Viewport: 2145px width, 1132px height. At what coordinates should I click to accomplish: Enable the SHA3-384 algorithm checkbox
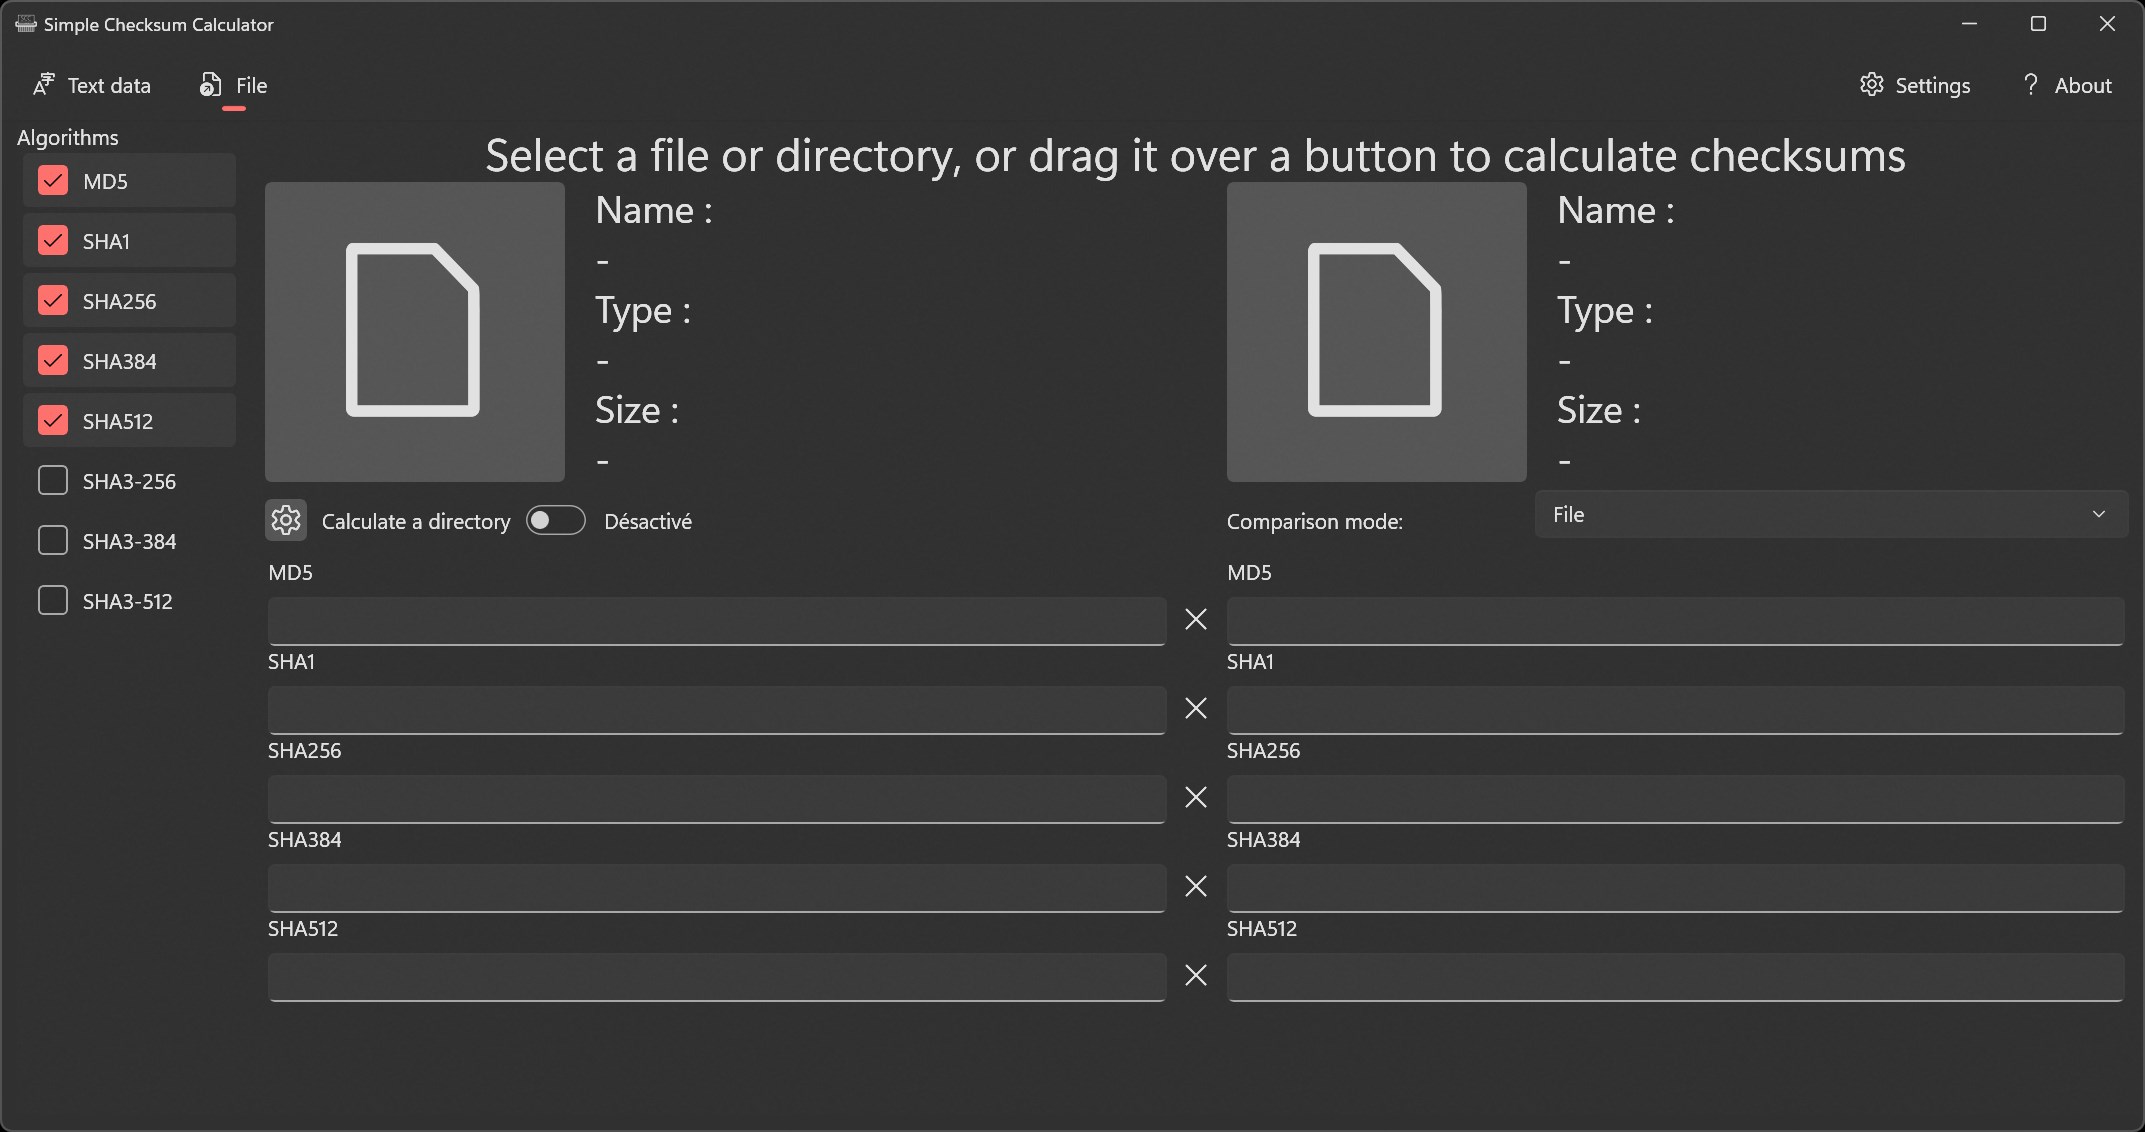click(53, 541)
